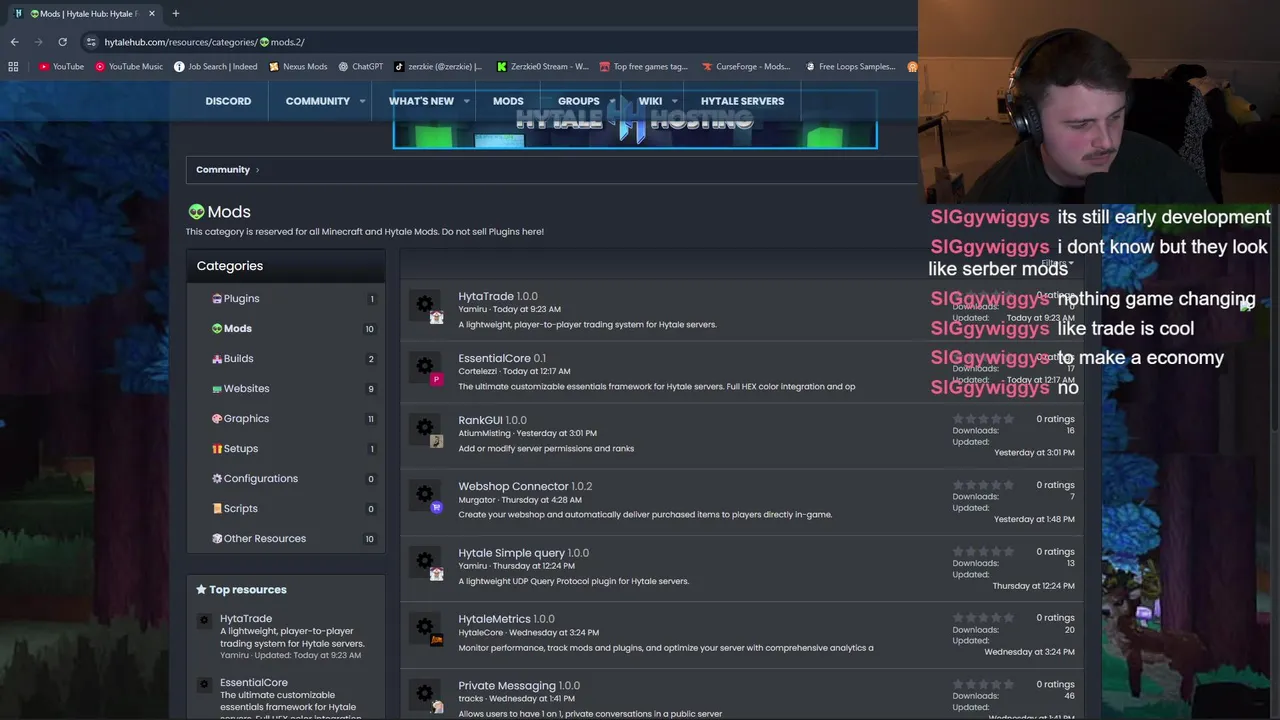
Task: Open the Discord nav item
Action: pos(228,101)
